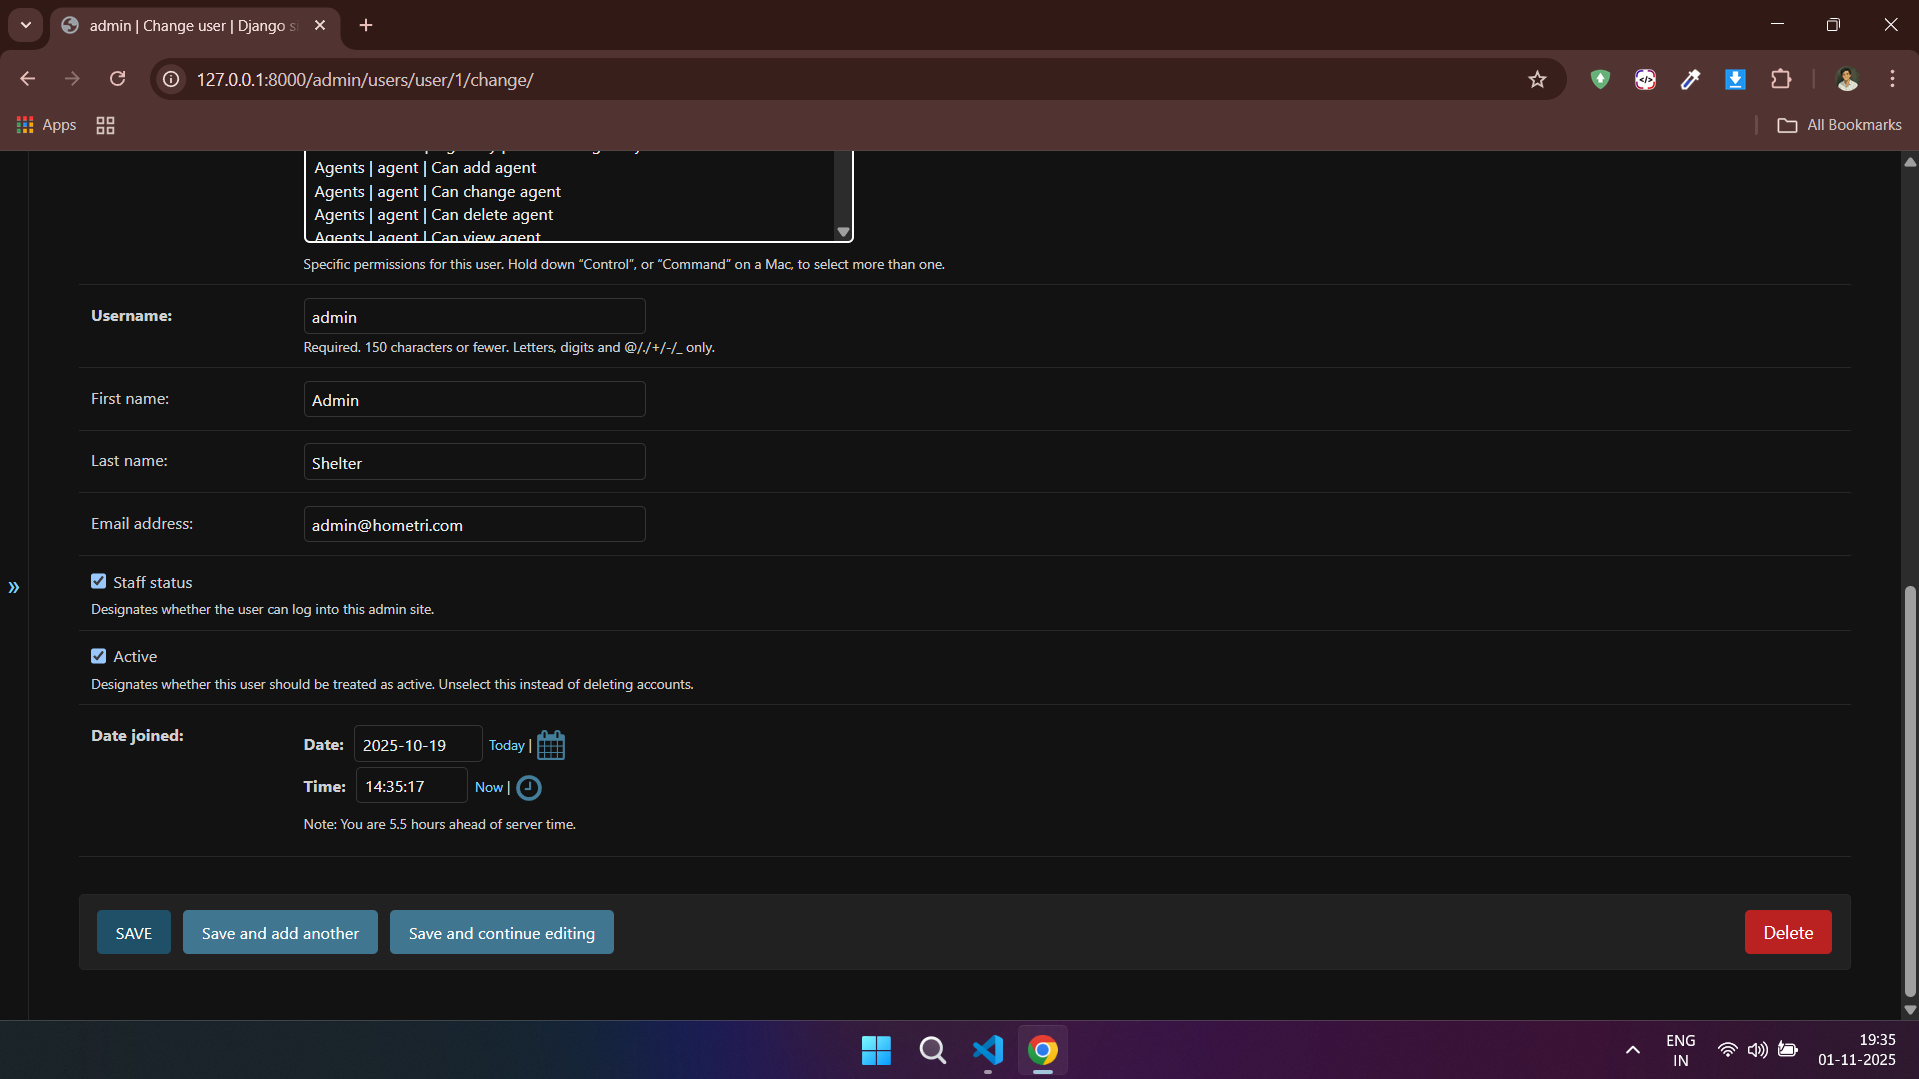This screenshot has width=1919, height=1079.
Task: Open the red code extension icon
Action: 1645,79
